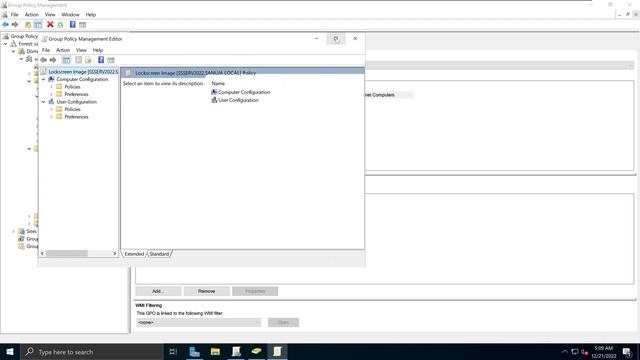Open the WMI filter dropdown showing none
Image resolution: width=640 pixels, height=360 pixels.
point(198,322)
